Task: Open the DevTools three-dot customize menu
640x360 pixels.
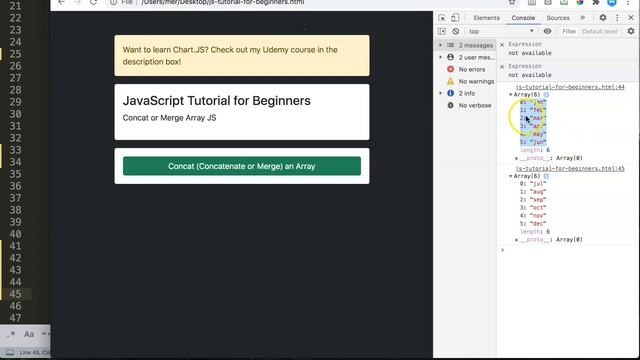Action: tap(617, 18)
